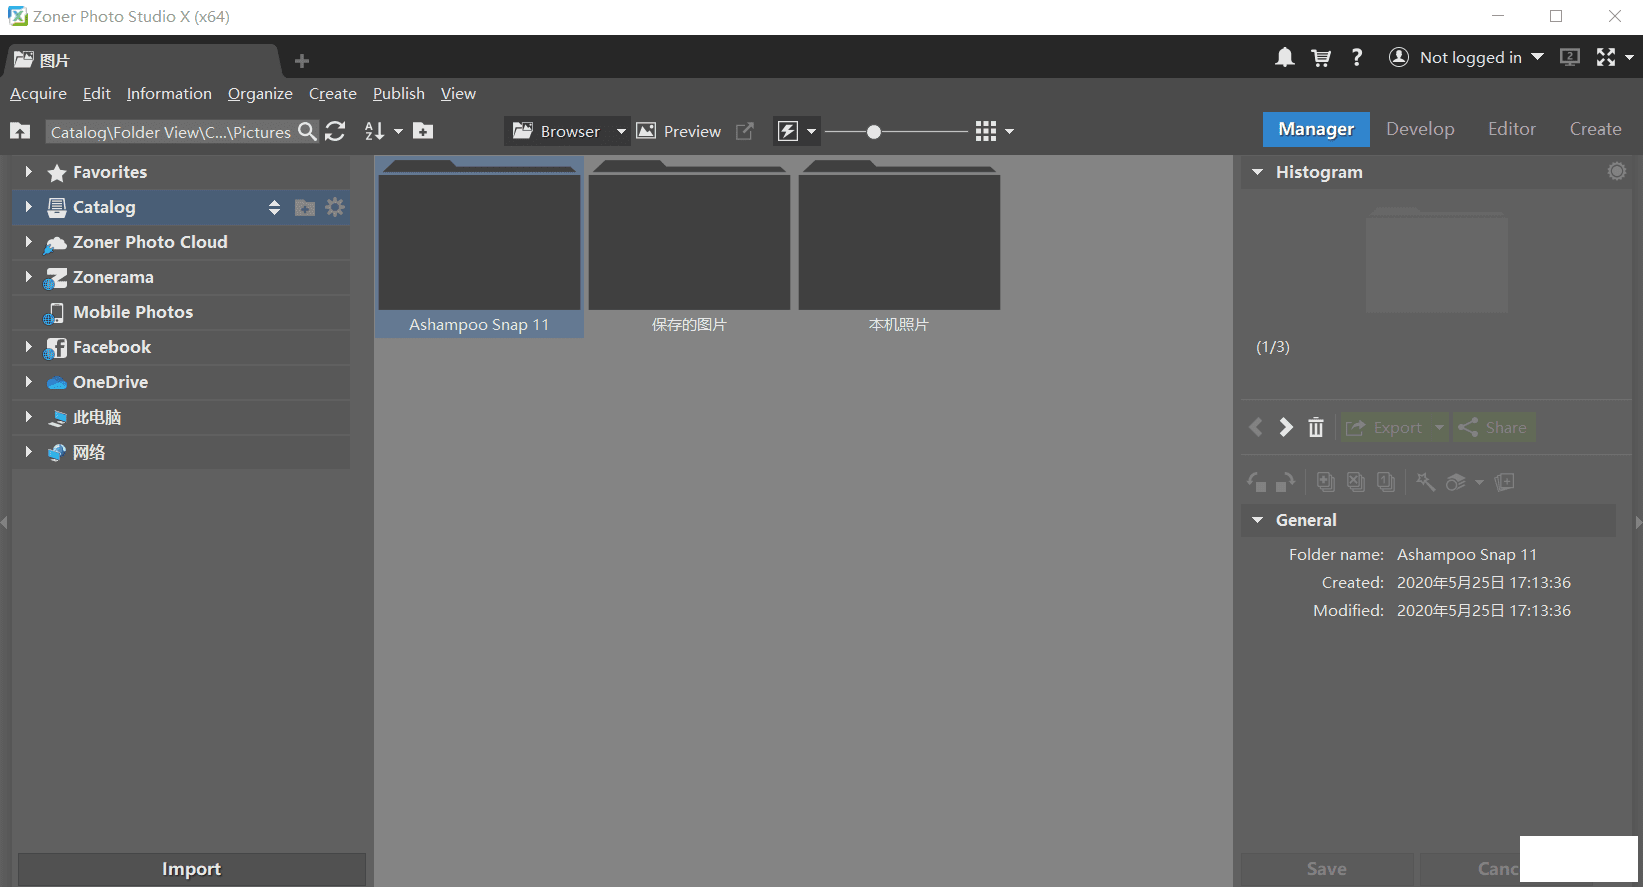Select the 保存的图片 folder thumbnail
Viewport: 1643px width, 887px height.
pos(689,247)
